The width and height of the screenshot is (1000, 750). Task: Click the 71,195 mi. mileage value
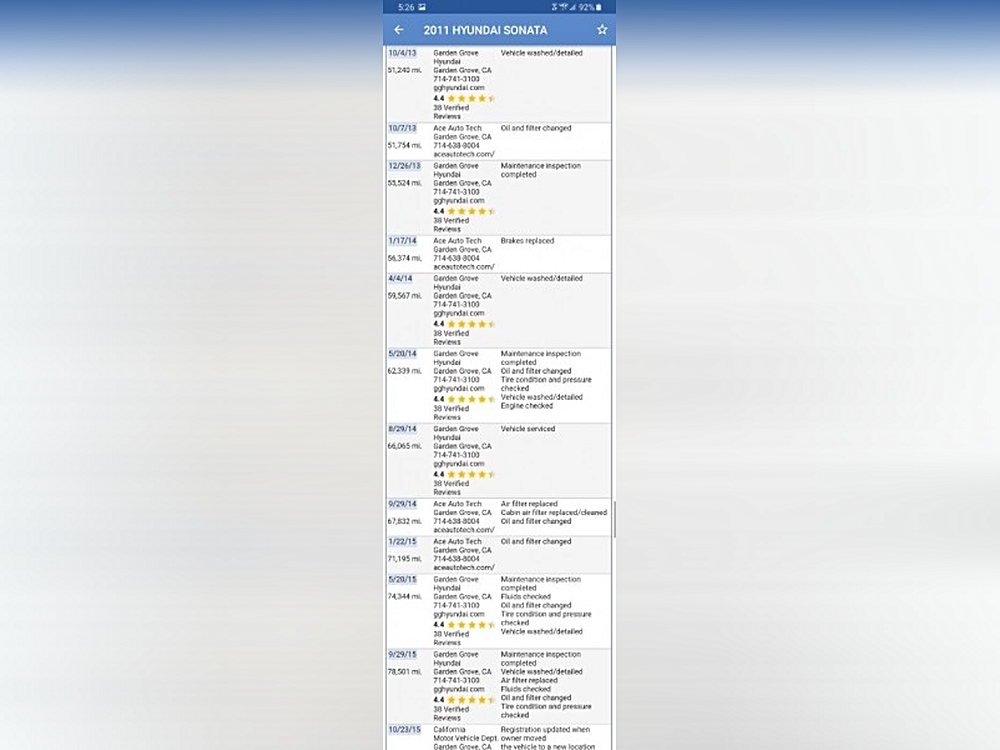[404, 559]
